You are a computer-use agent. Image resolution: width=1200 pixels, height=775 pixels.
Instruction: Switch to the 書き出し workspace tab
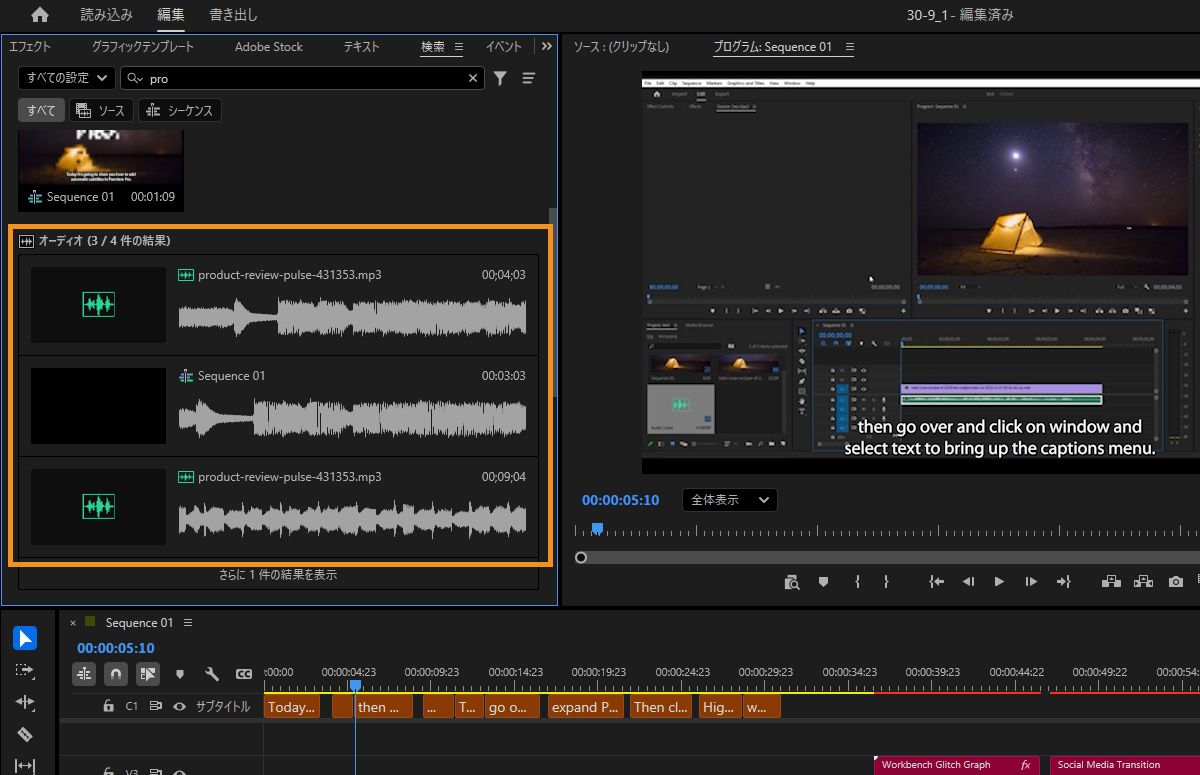tap(233, 15)
